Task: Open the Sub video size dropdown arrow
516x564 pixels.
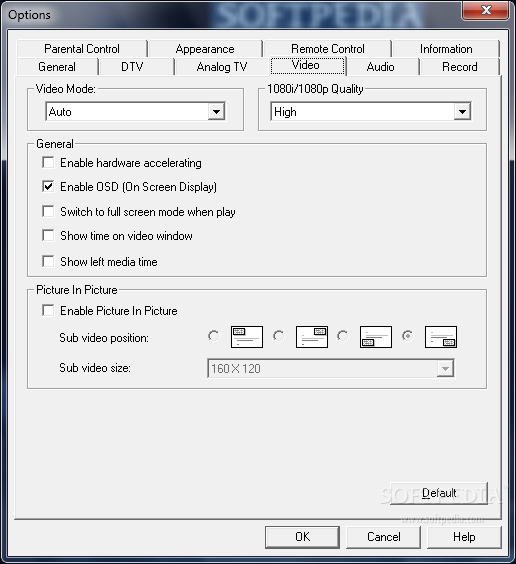Action: coord(445,368)
